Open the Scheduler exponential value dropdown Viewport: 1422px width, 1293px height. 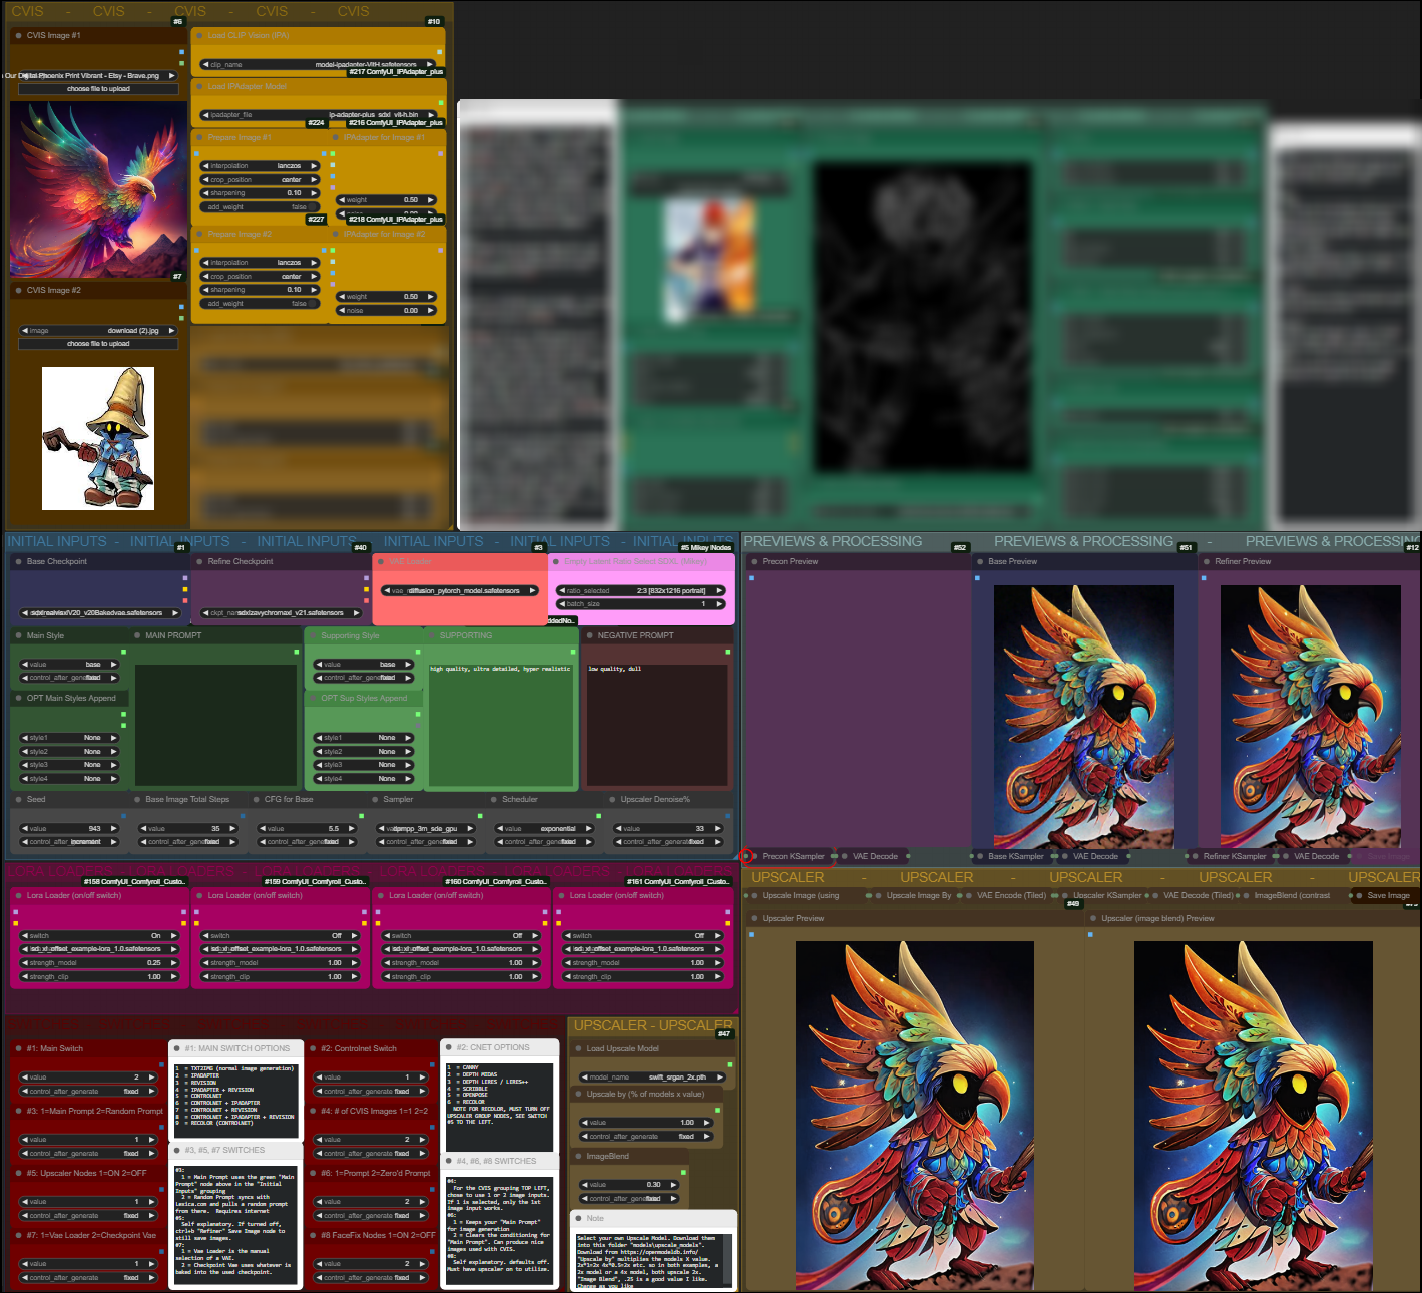(x=545, y=828)
